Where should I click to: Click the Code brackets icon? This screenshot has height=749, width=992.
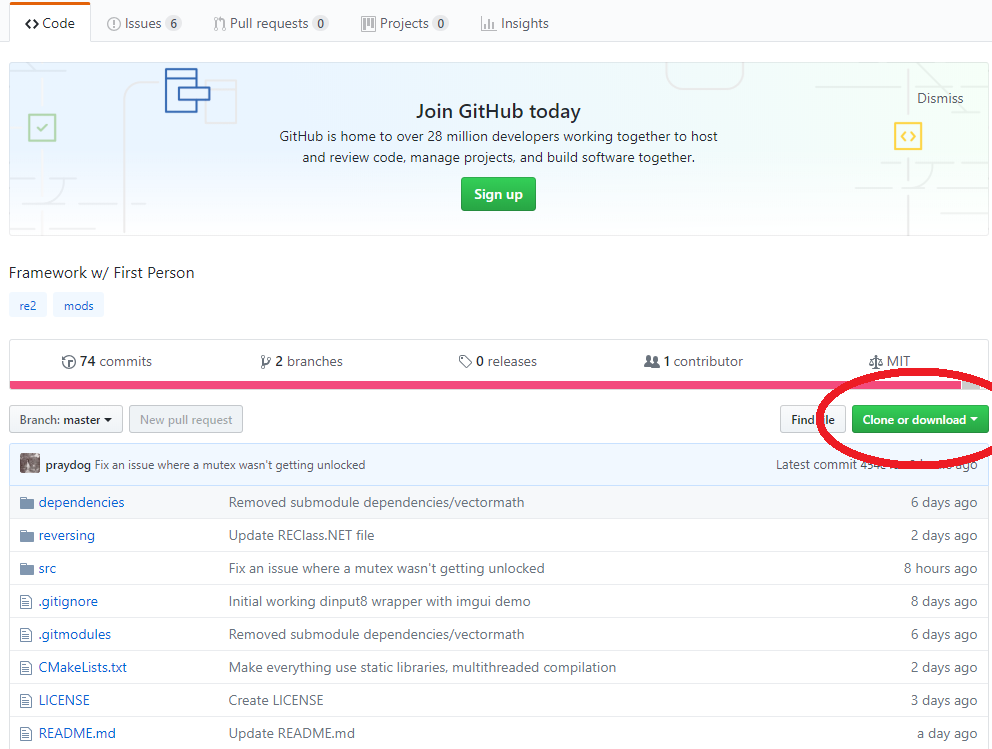32,24
